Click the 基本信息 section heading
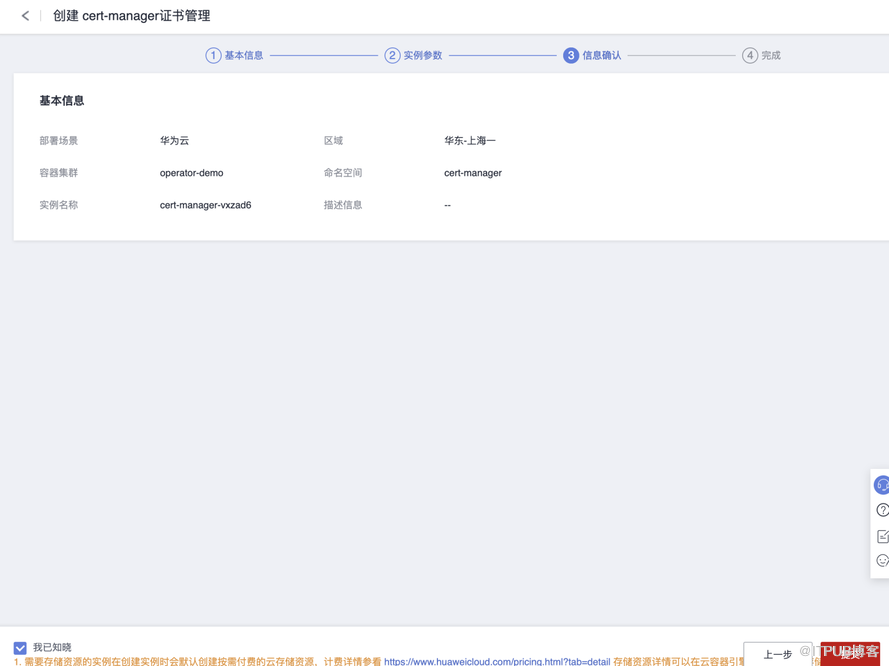889x666 pixels. point(62,101)
